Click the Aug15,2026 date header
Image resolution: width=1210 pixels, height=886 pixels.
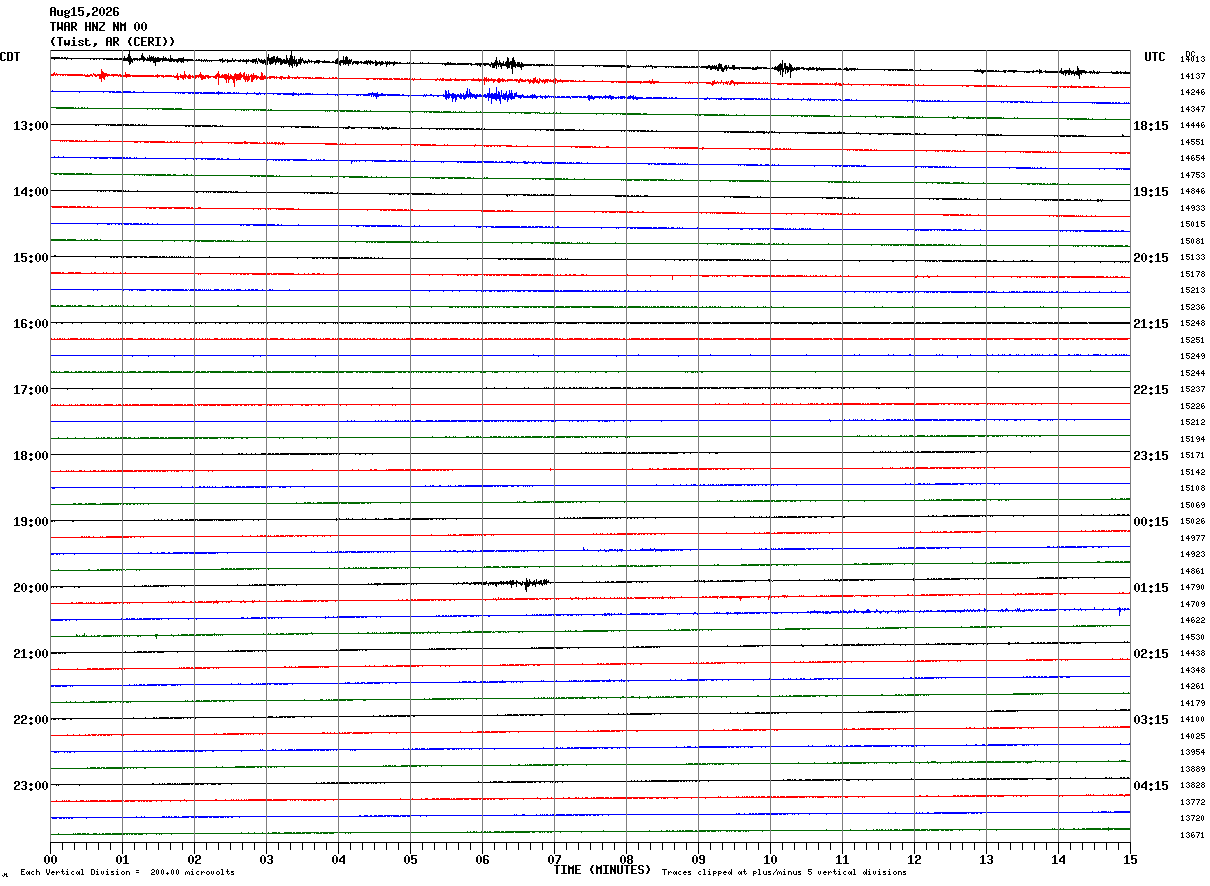pos(84,12)
